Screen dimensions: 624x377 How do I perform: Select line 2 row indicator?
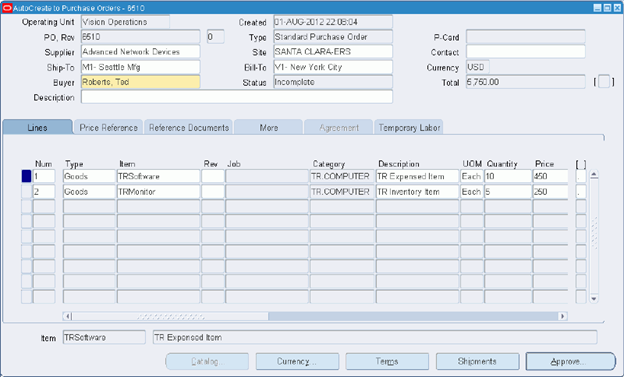[26, 191]
